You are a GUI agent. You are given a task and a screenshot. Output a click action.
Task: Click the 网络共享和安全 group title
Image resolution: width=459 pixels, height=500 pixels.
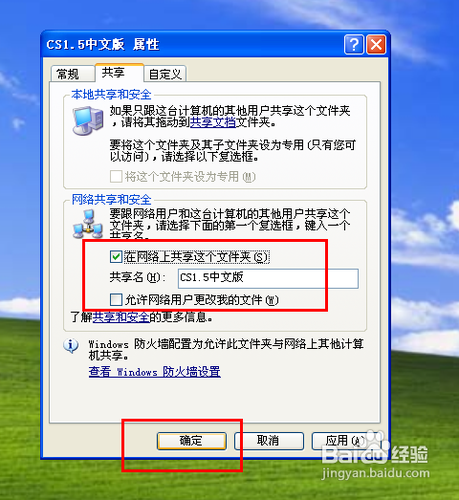click(x=111, y=199)
